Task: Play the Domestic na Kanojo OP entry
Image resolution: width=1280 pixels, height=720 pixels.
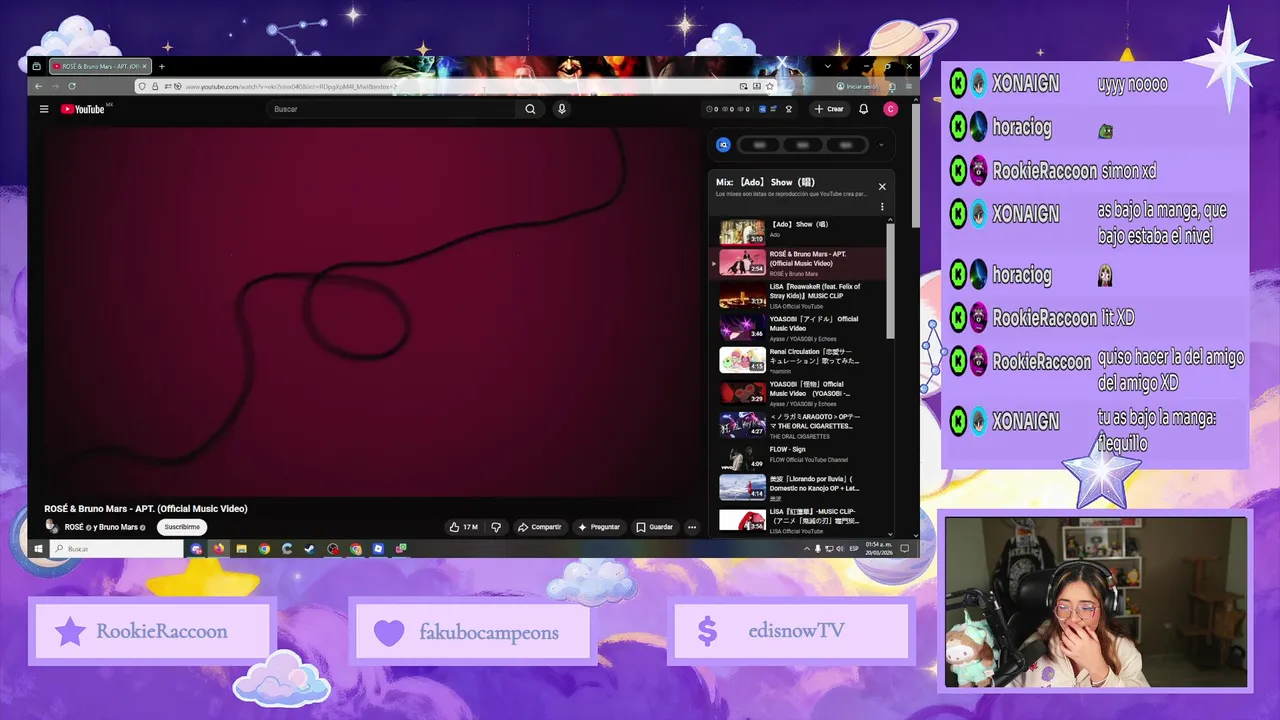Action: coord(798,488)
